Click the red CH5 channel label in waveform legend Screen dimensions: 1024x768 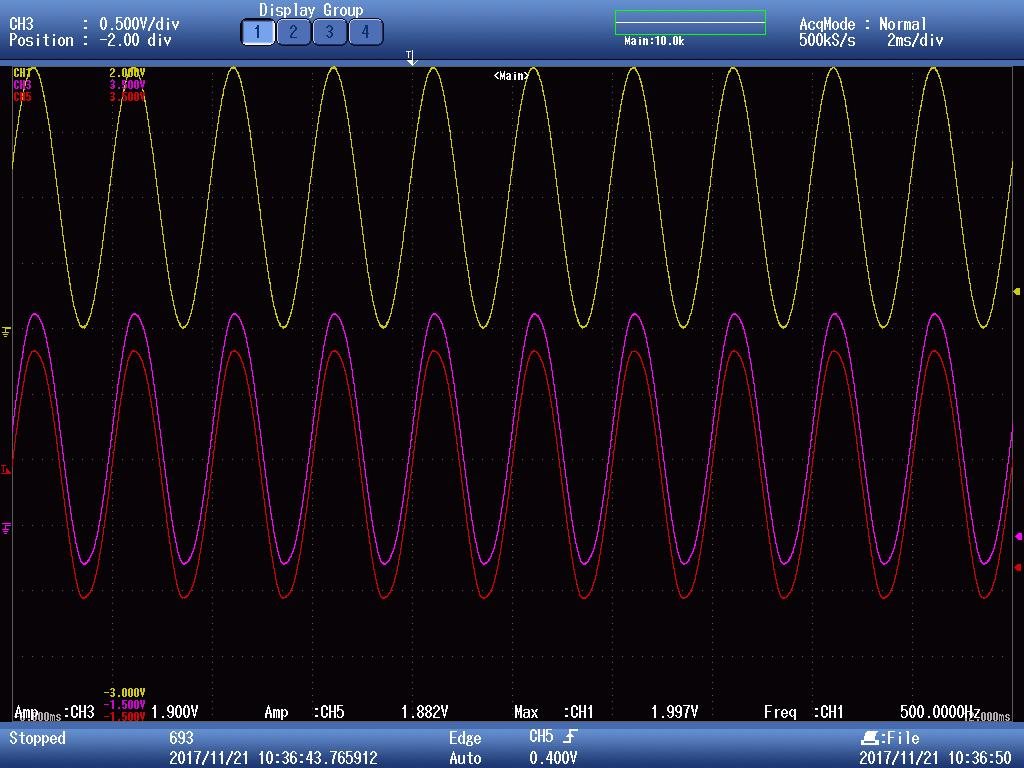[22, 97]
